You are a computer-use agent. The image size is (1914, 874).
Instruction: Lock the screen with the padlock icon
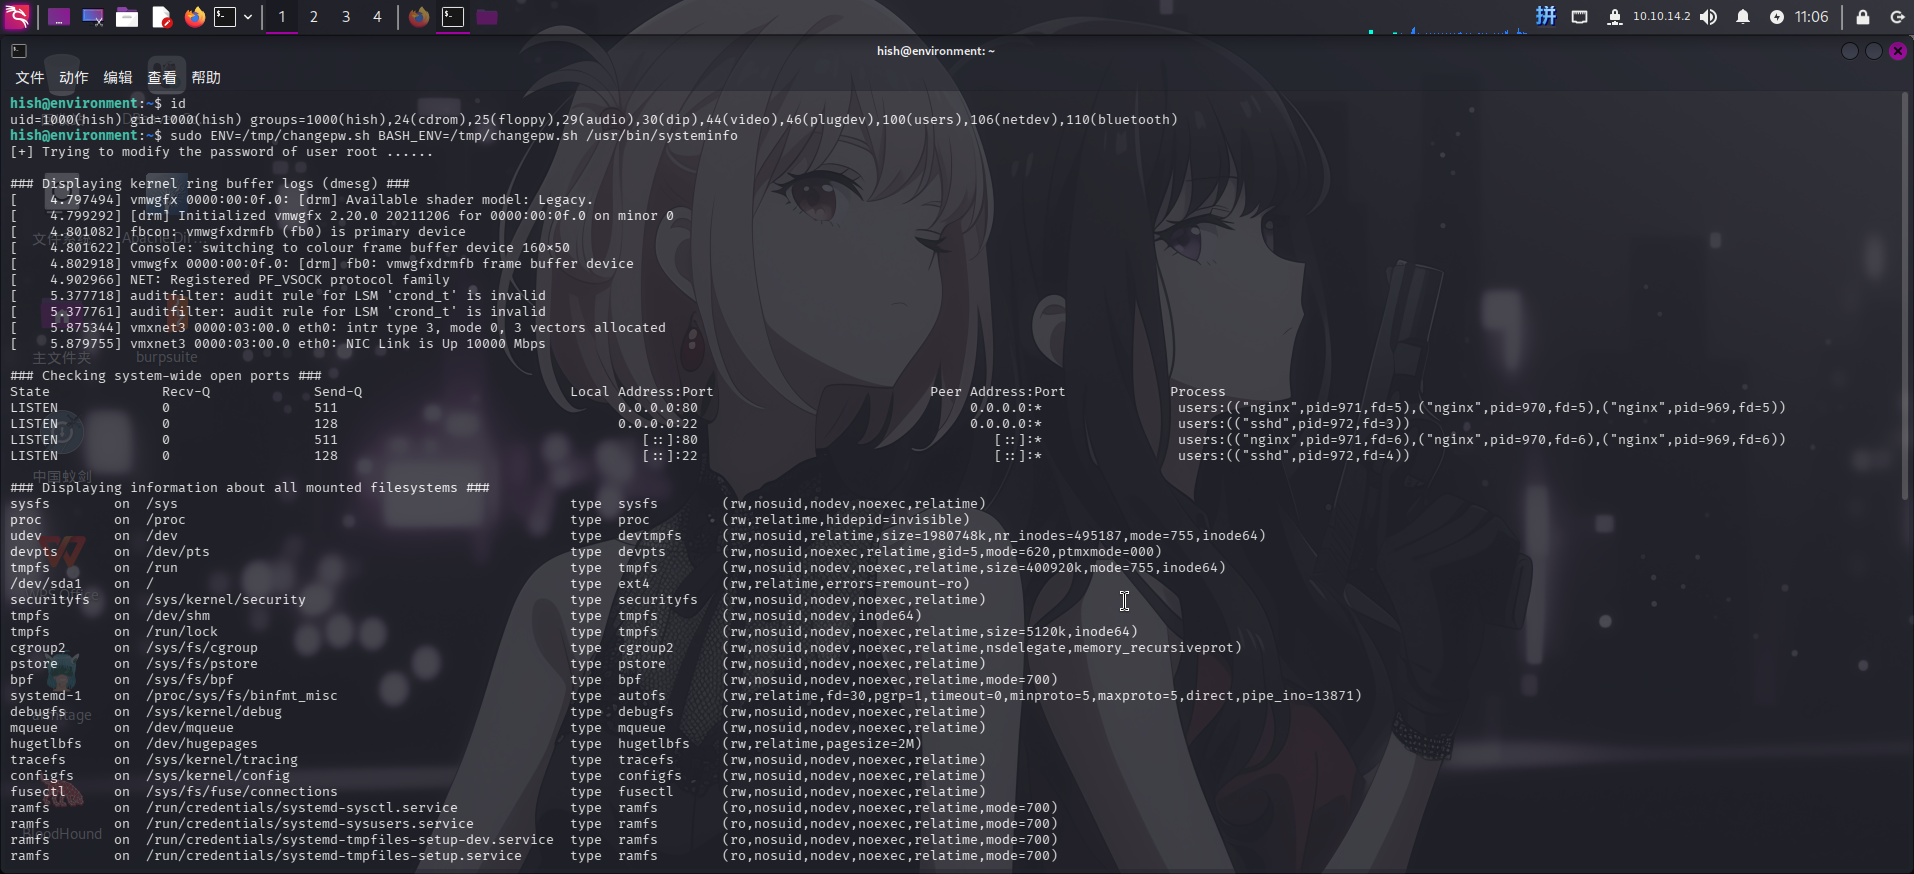click(1862, 17)
